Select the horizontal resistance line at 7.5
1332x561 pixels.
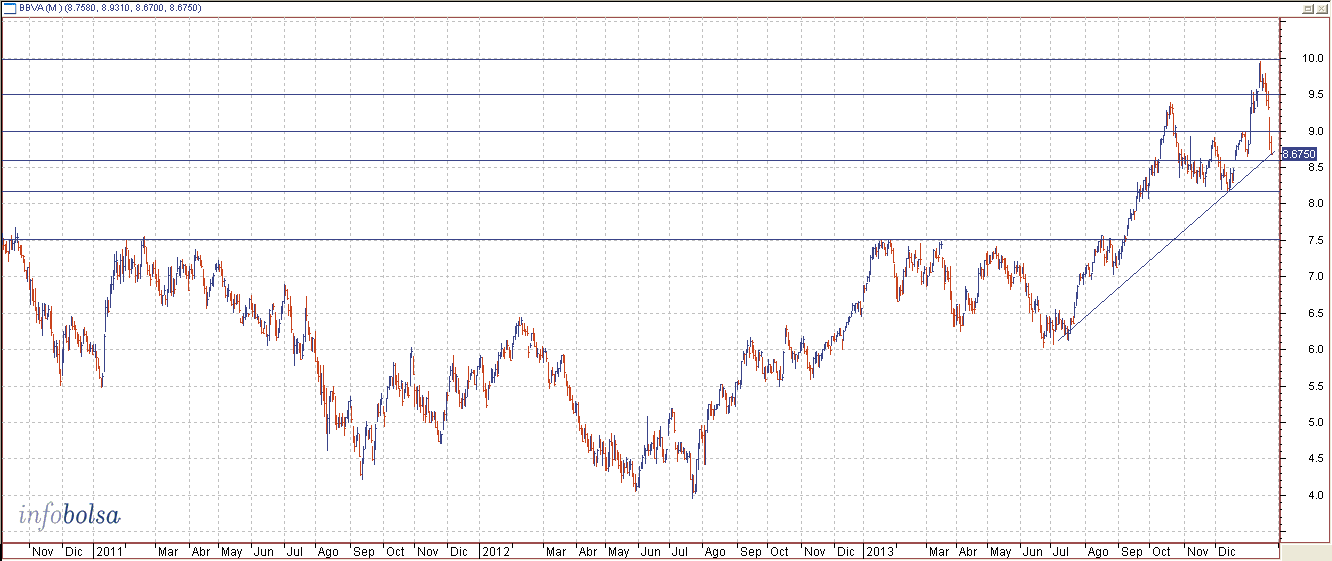(x=600, y=240)
